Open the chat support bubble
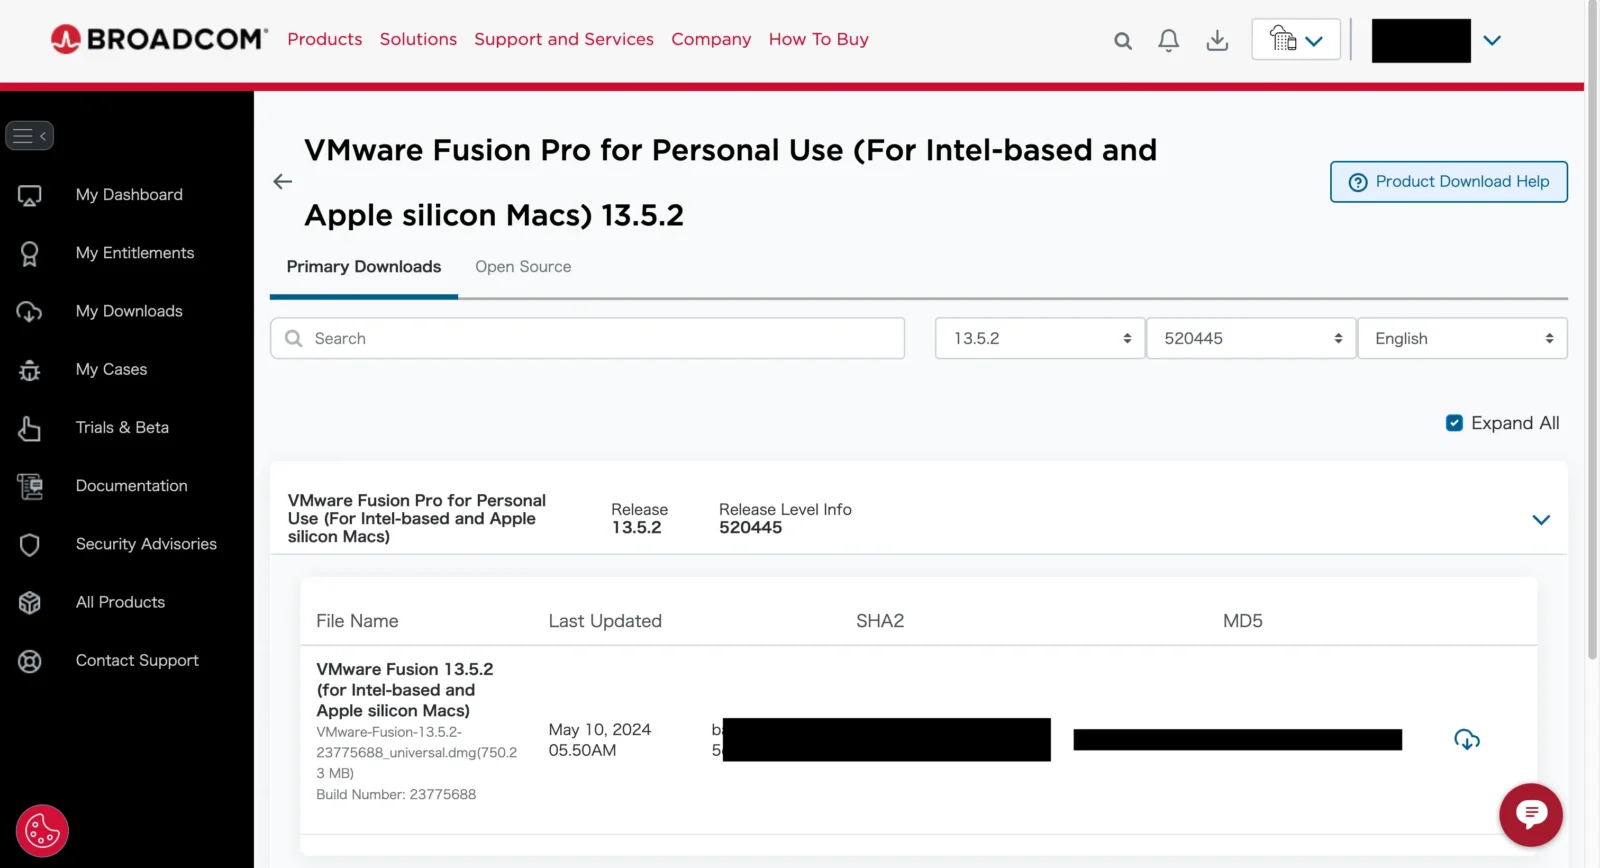The image size is (1600, 868). [1531, 814]
